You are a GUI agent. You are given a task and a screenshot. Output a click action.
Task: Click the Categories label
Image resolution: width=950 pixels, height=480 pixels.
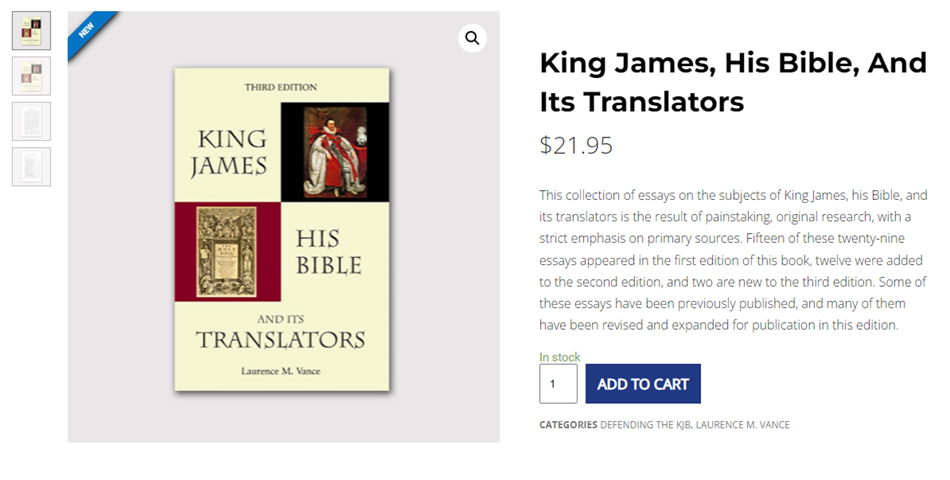pos(568,425)
